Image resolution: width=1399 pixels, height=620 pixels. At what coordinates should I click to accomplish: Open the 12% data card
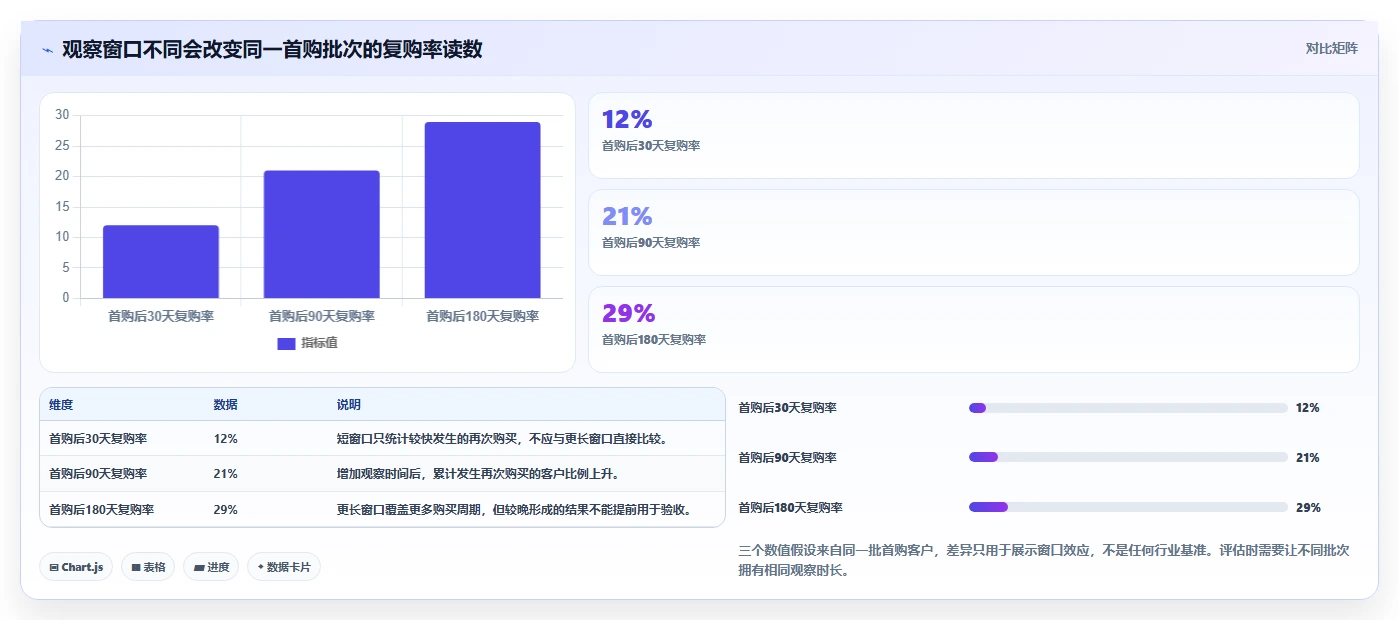pyautogui.click(x=974, y=136)
